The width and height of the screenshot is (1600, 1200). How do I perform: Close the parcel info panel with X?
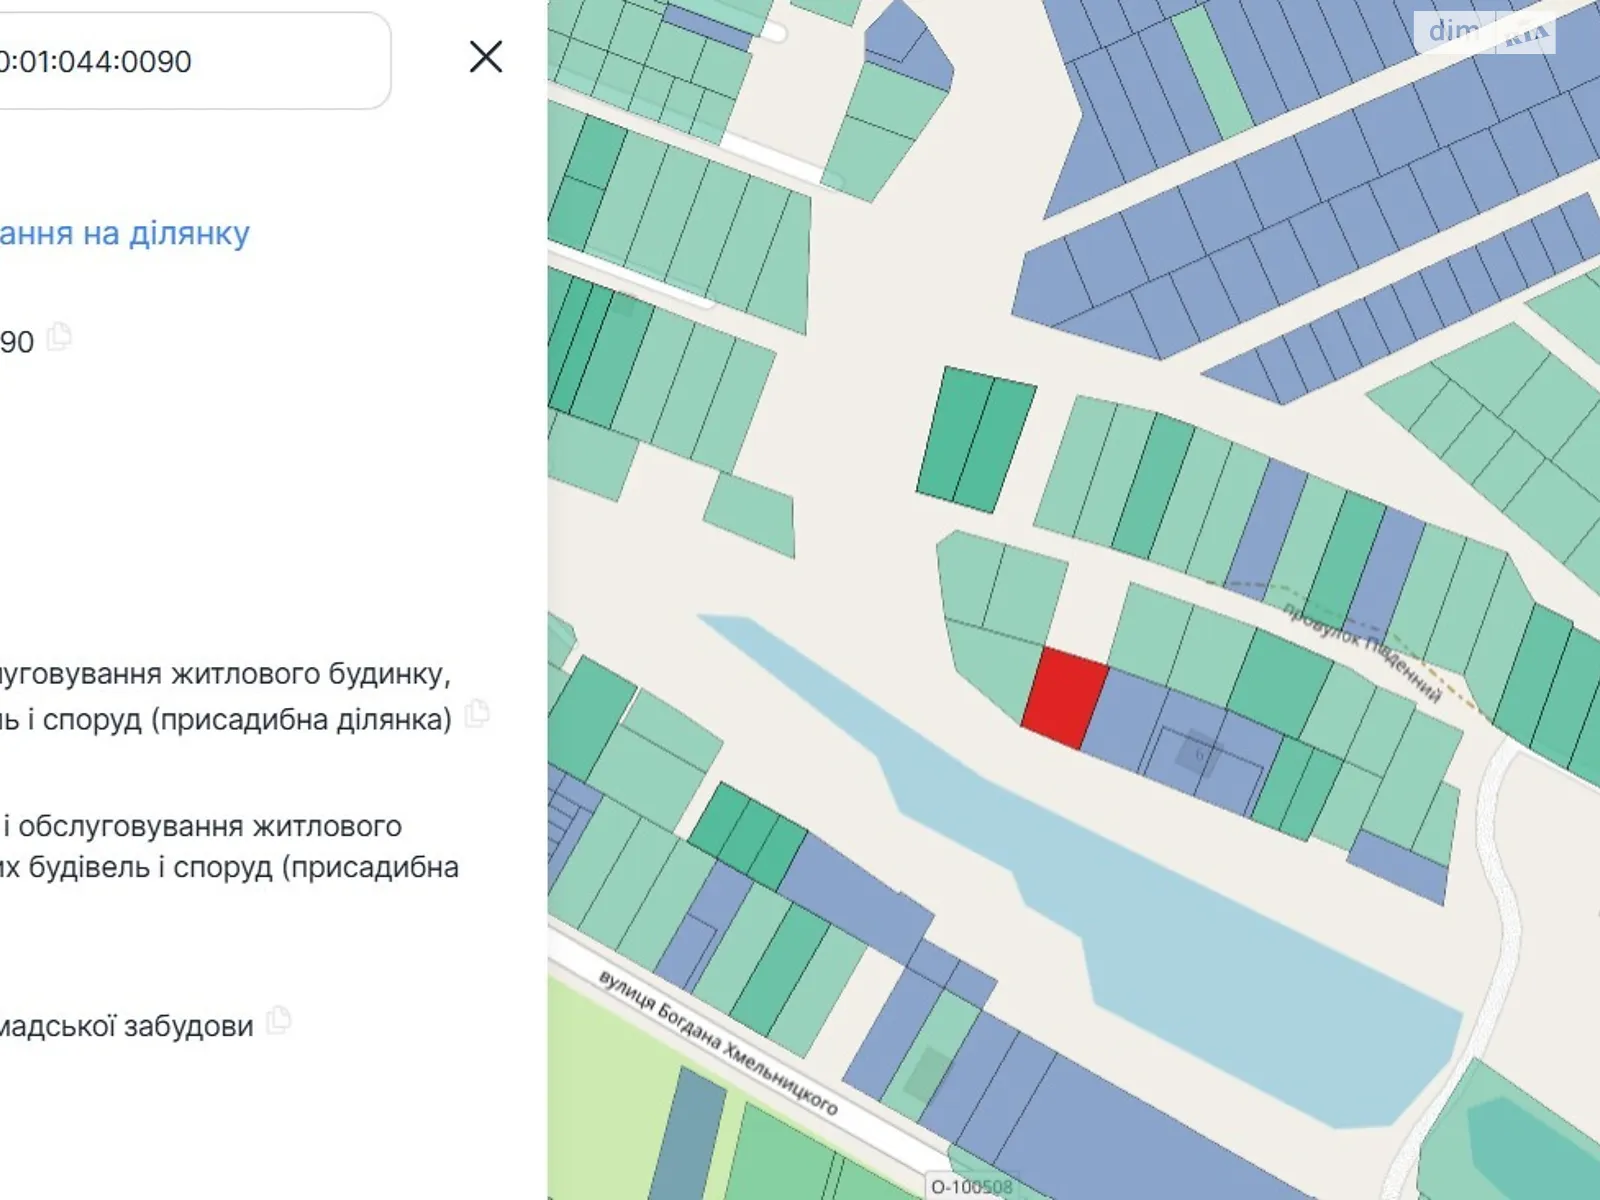(x=486, y=57)
